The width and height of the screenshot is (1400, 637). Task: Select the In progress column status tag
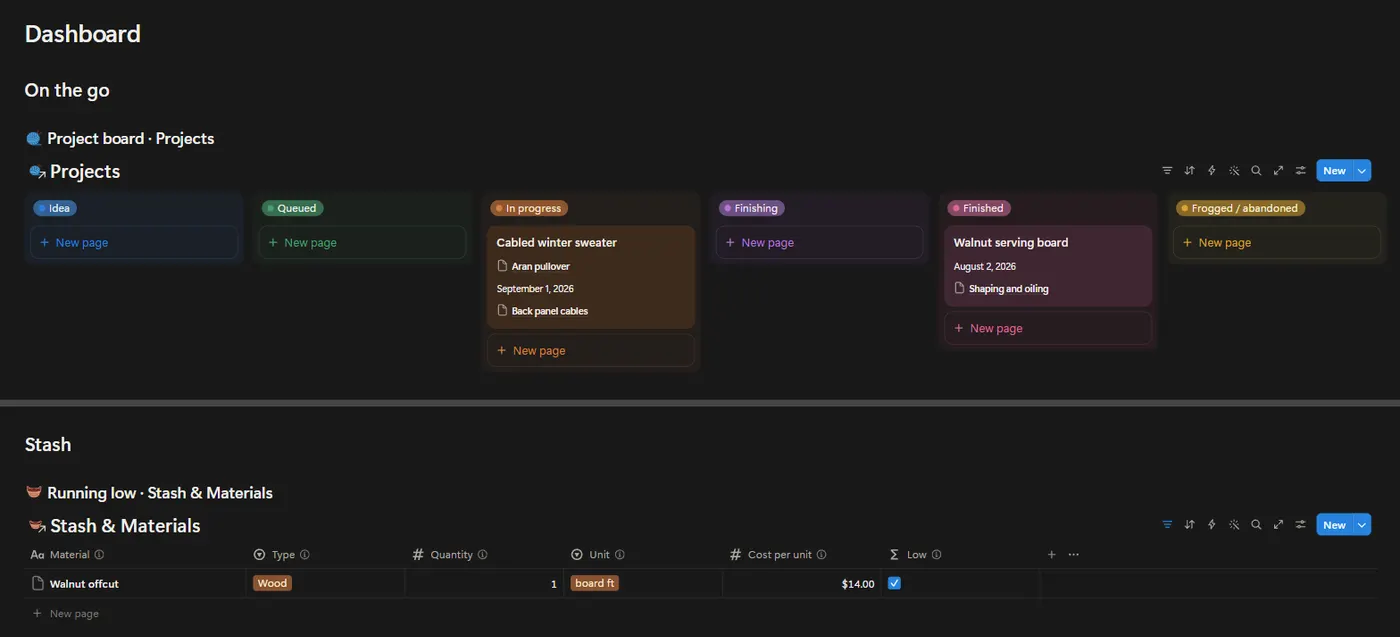[529, 208]
